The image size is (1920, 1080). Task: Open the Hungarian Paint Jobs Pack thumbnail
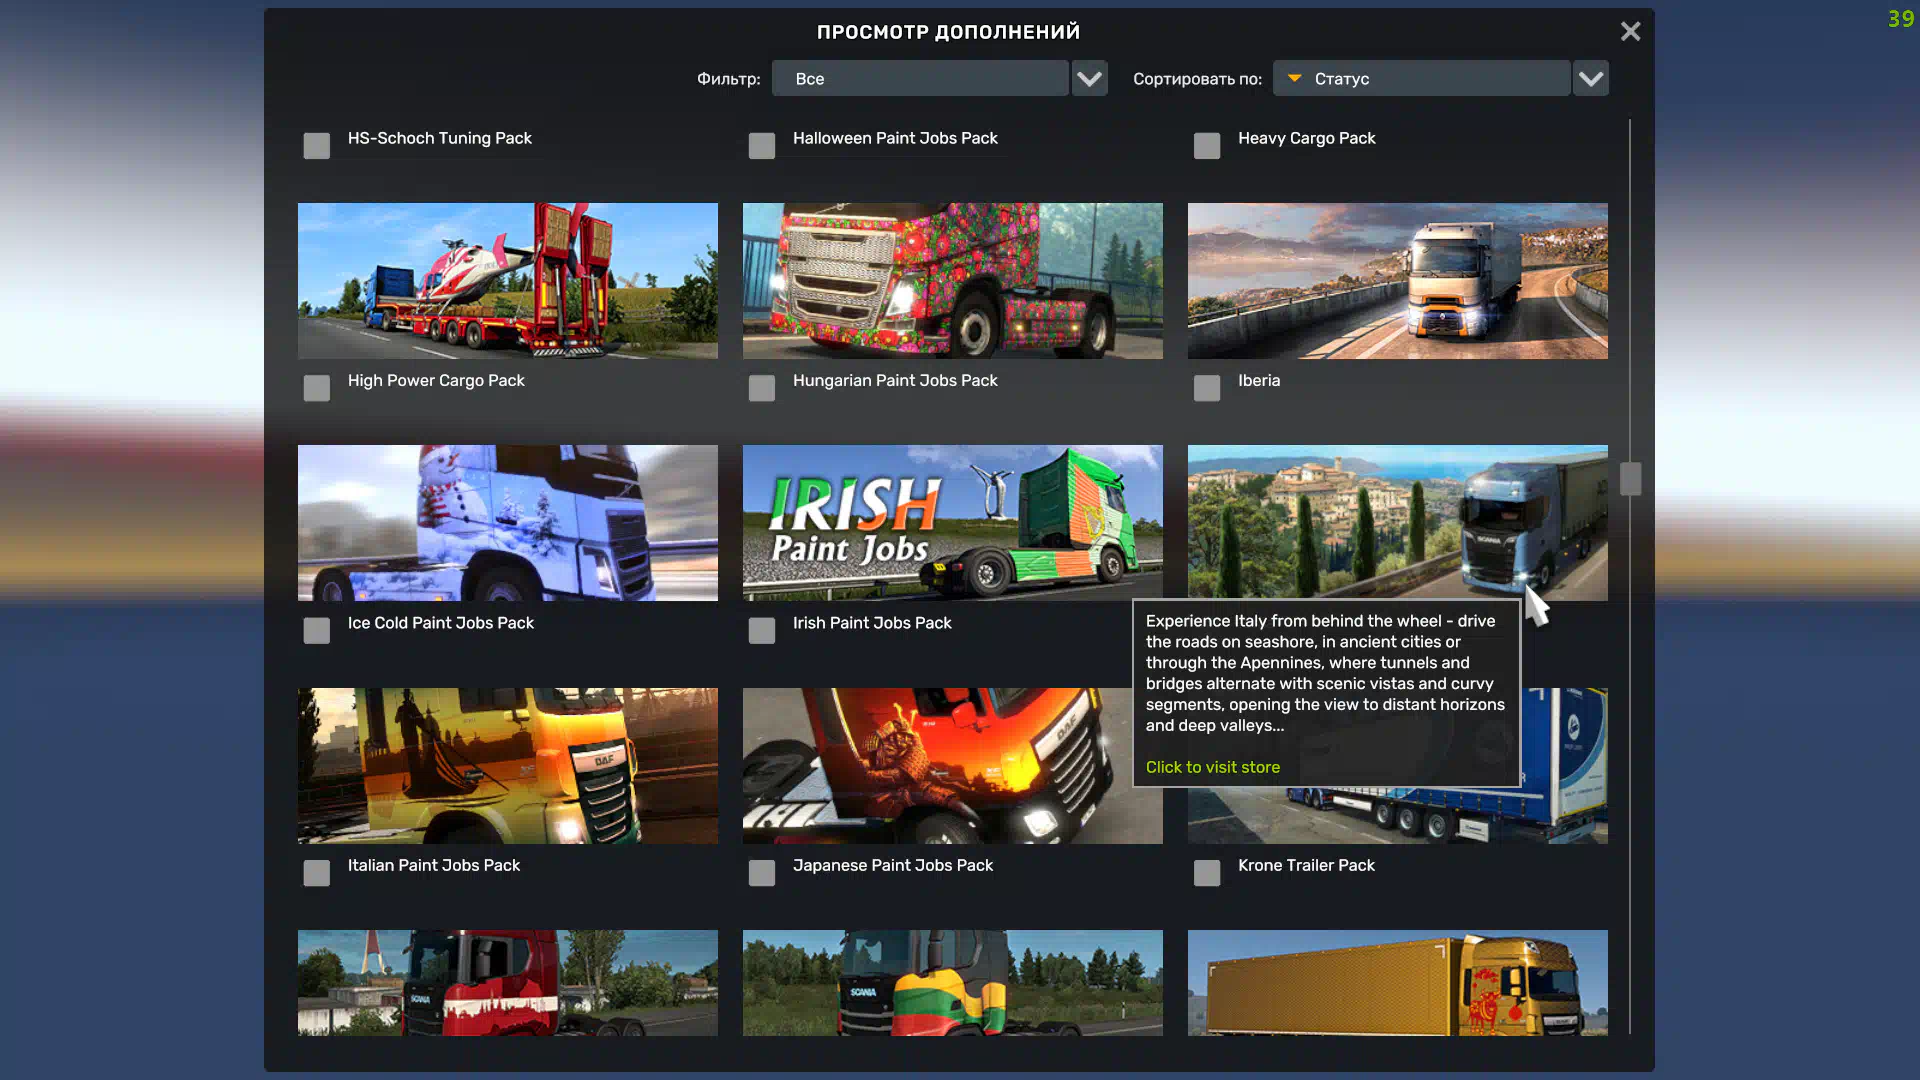[x=953, y=281]
